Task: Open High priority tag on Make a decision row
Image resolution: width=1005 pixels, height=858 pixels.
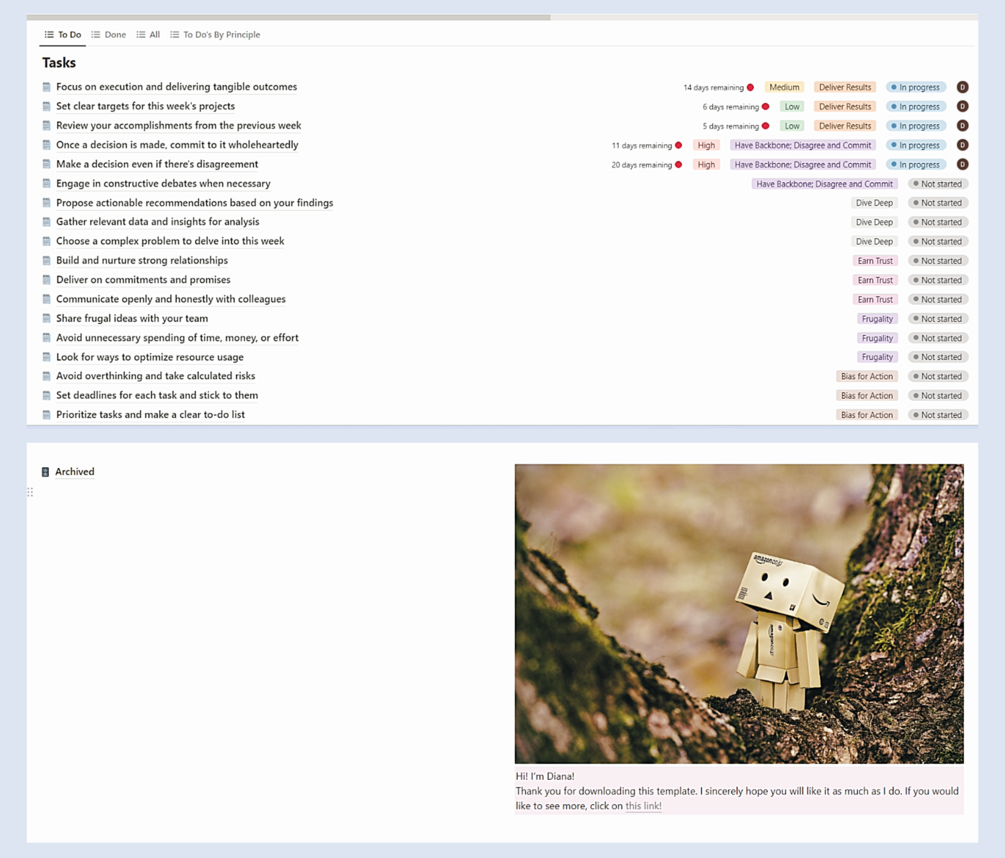Action: coord(706,165)
